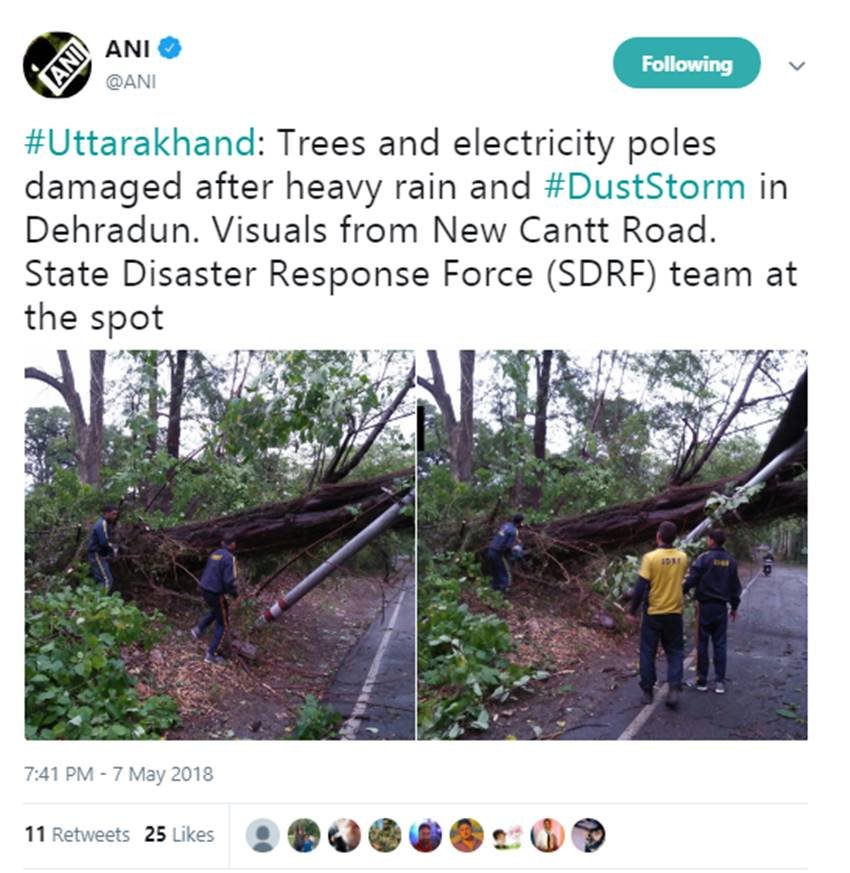View the 25 Likes list
This screenshot has width=850, height=873.
[x=179, y=834]
